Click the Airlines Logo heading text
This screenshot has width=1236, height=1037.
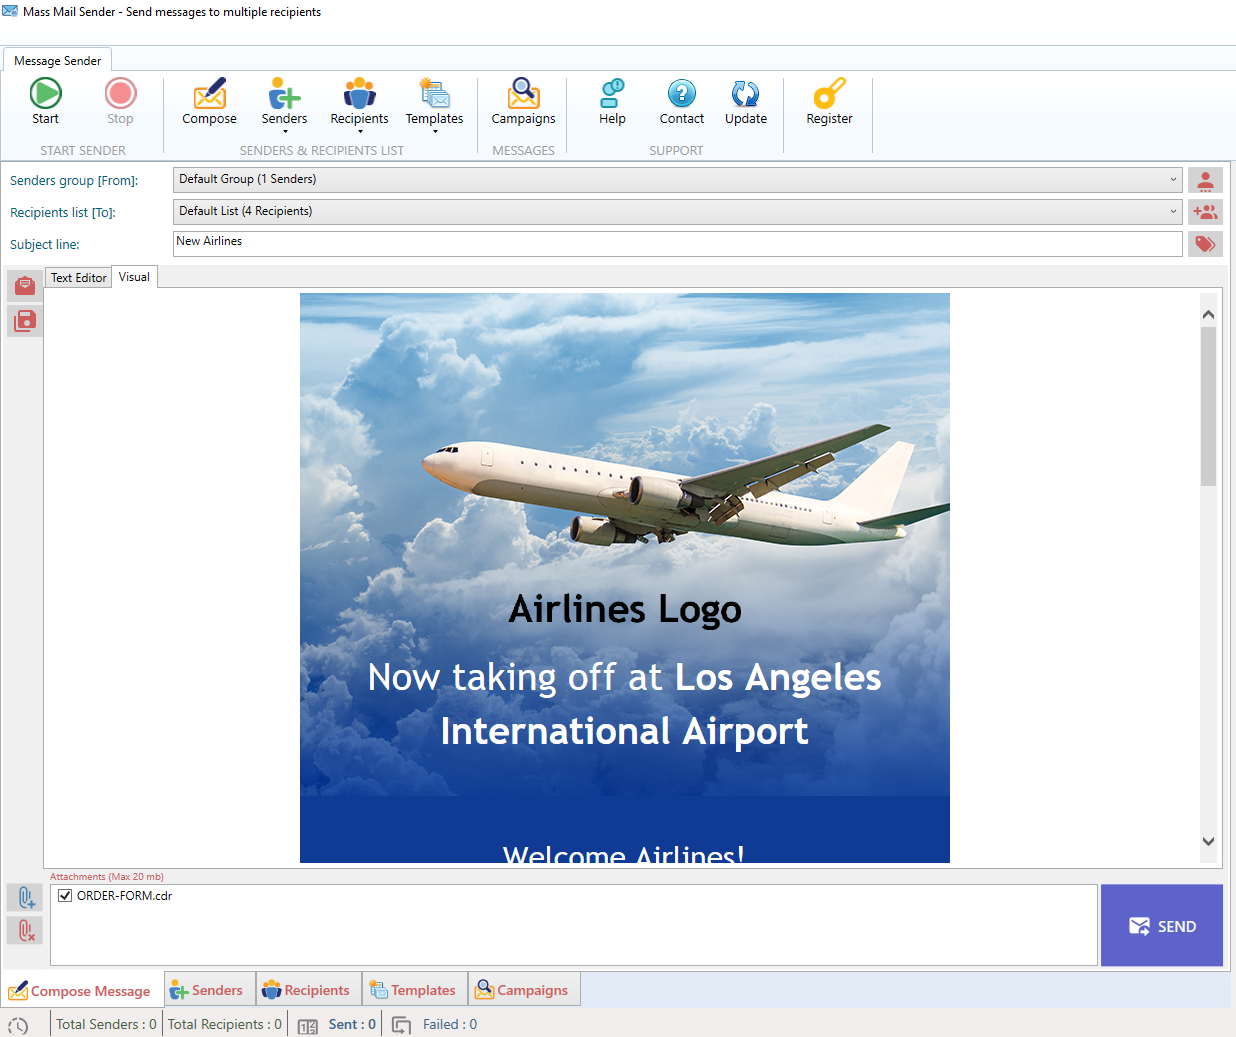(x=625, y=609)
